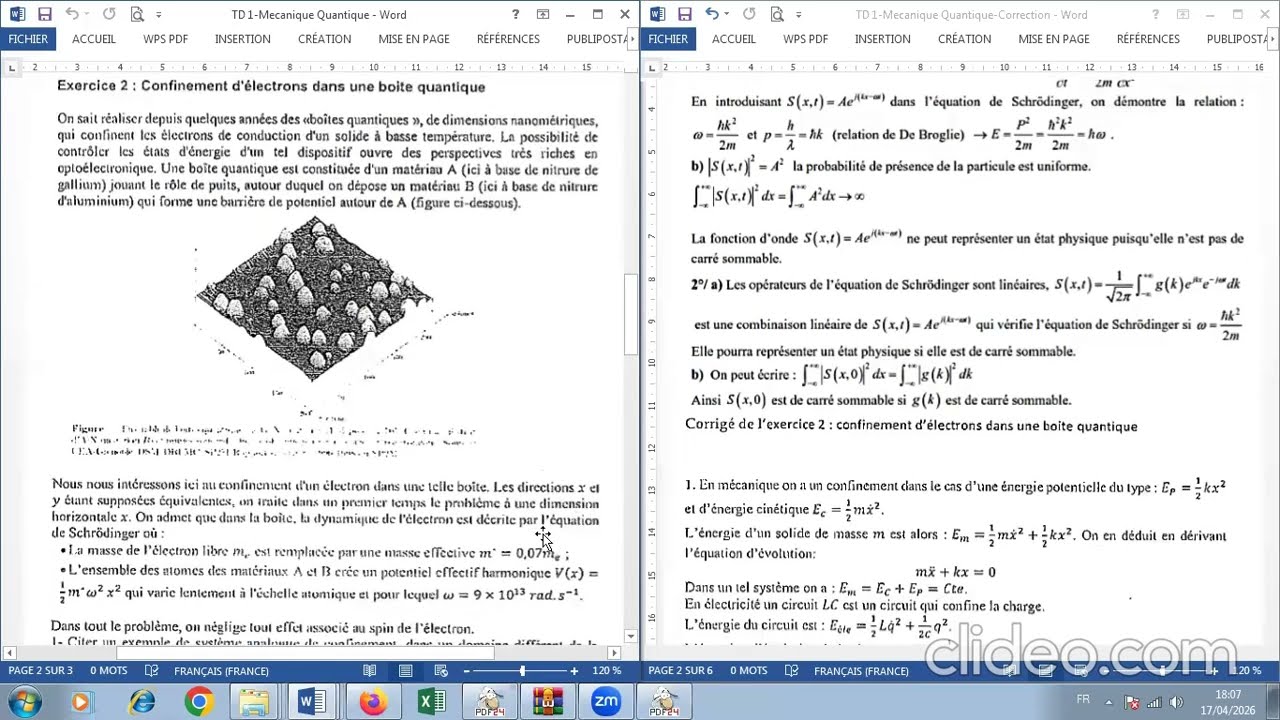Open CRÉATION tab in left window

324,39
